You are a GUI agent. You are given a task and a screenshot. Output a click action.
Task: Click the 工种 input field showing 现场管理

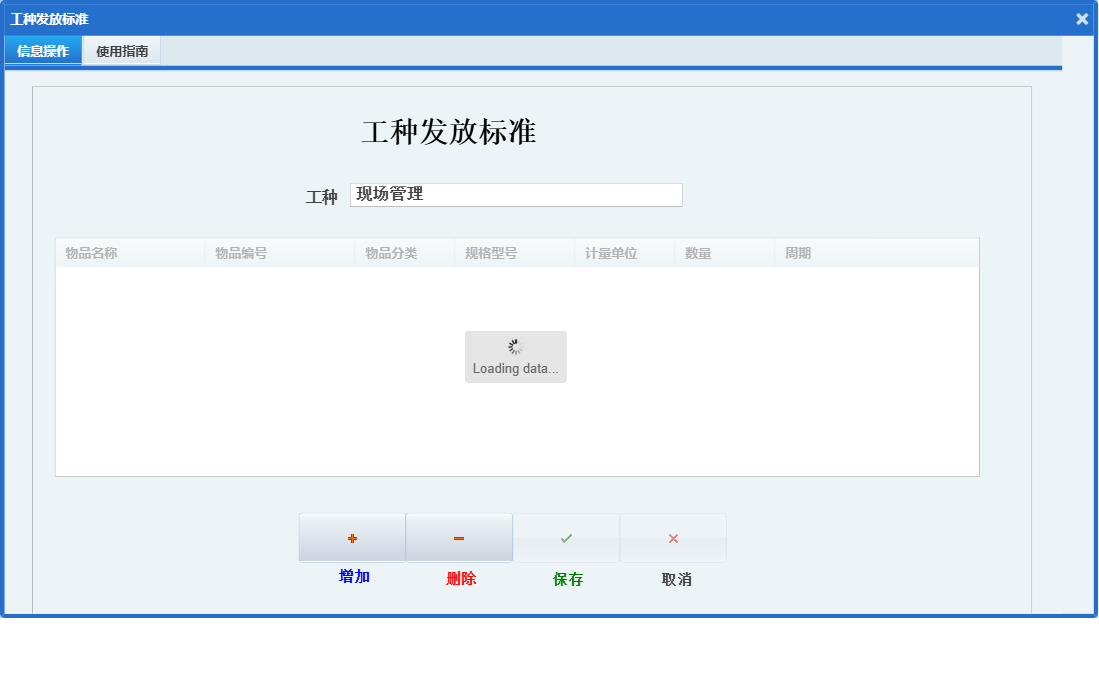tap(516, 194)
